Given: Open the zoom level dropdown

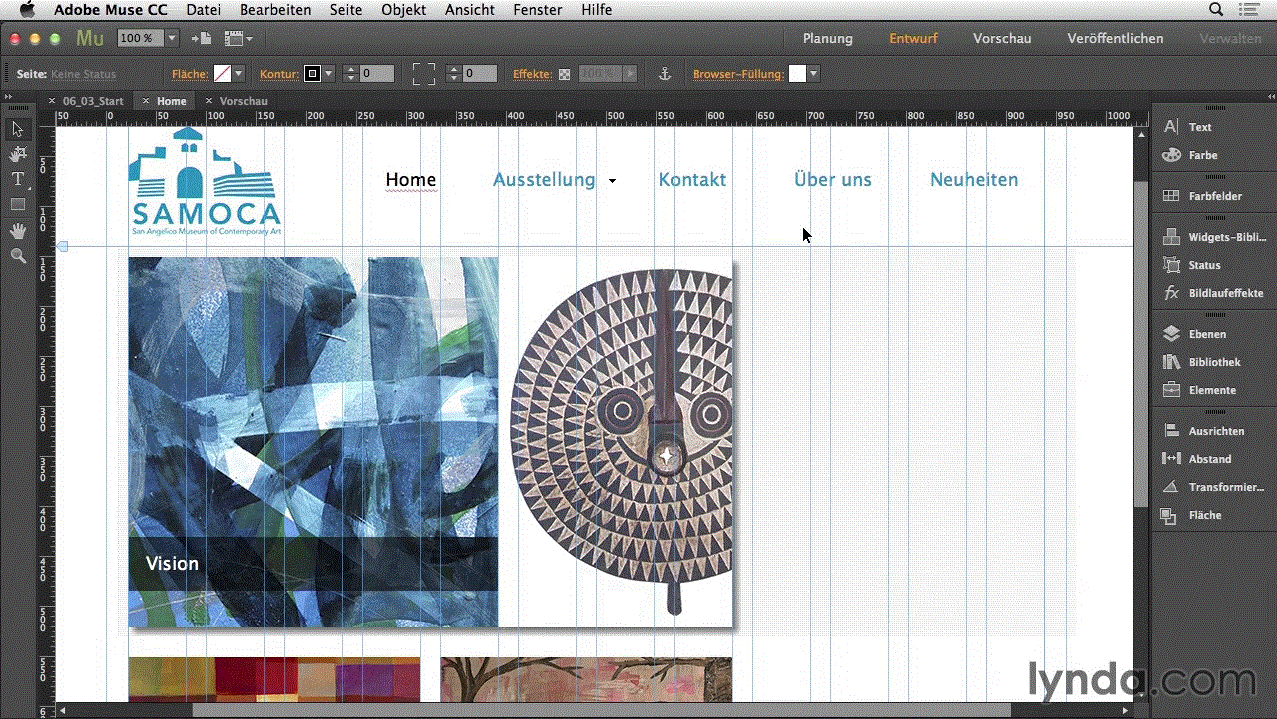Looking at the screenshot, I should 172,38.
